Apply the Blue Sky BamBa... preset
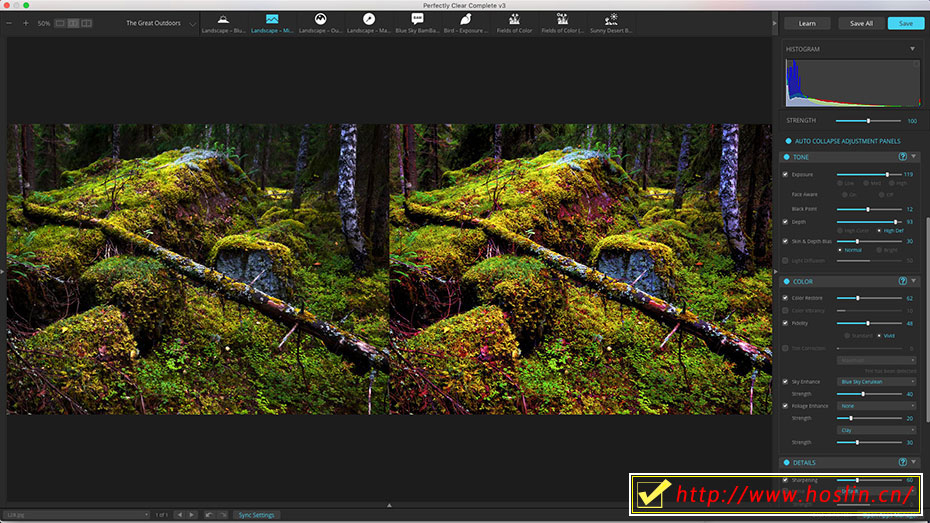 (x=417, y=24)
